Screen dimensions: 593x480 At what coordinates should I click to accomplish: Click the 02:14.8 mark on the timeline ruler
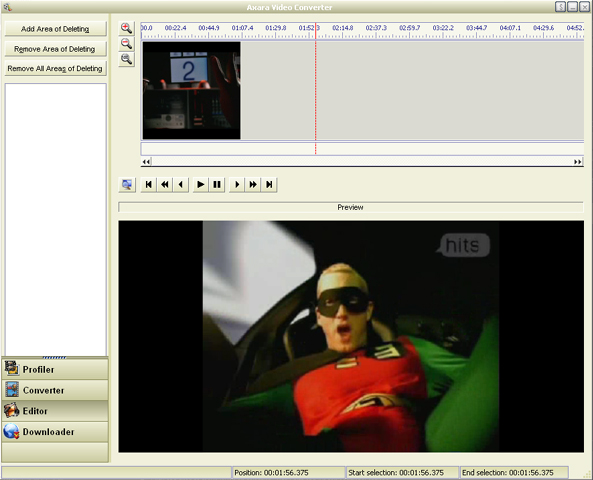click(x=343, y=28)
